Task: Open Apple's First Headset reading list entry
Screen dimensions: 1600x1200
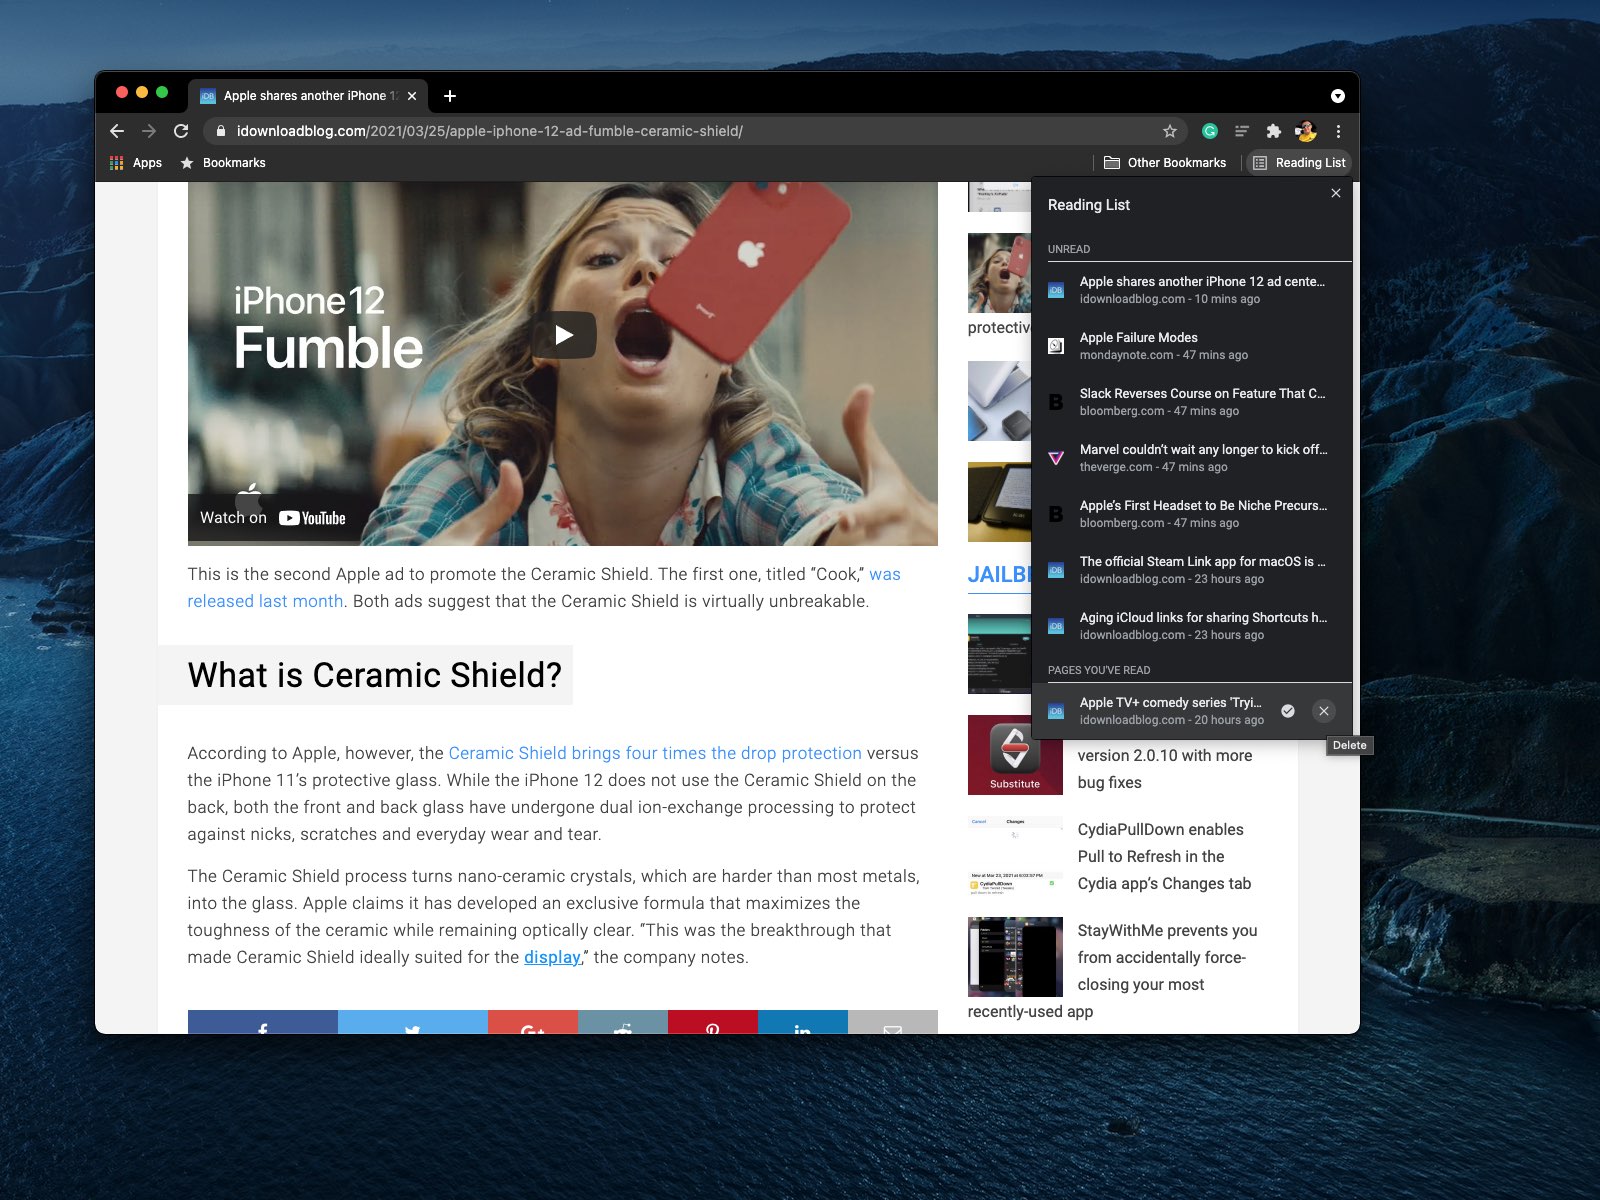Action: [1192, 514]
